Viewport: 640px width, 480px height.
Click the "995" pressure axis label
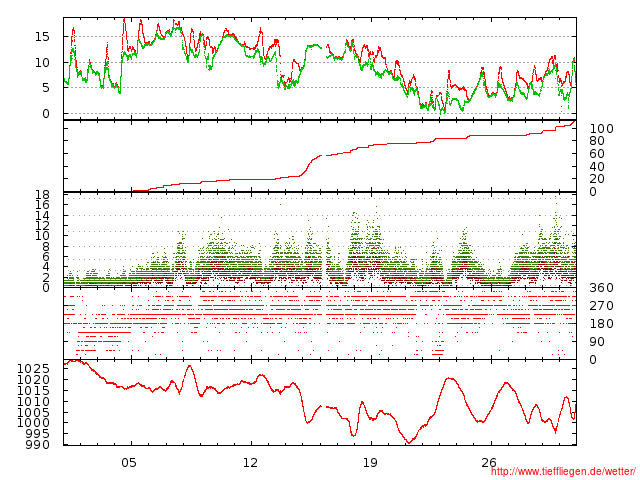click(x=38, y=434)
